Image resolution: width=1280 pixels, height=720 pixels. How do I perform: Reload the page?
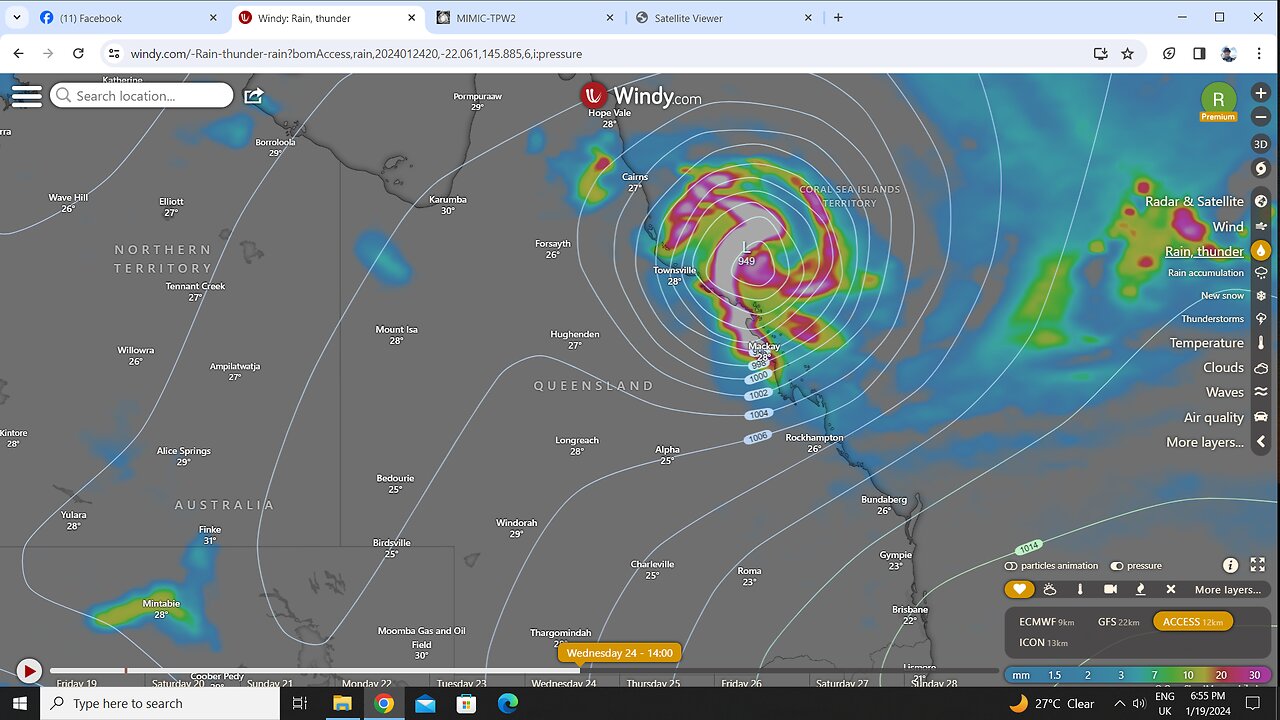click(x=78, y=54)
